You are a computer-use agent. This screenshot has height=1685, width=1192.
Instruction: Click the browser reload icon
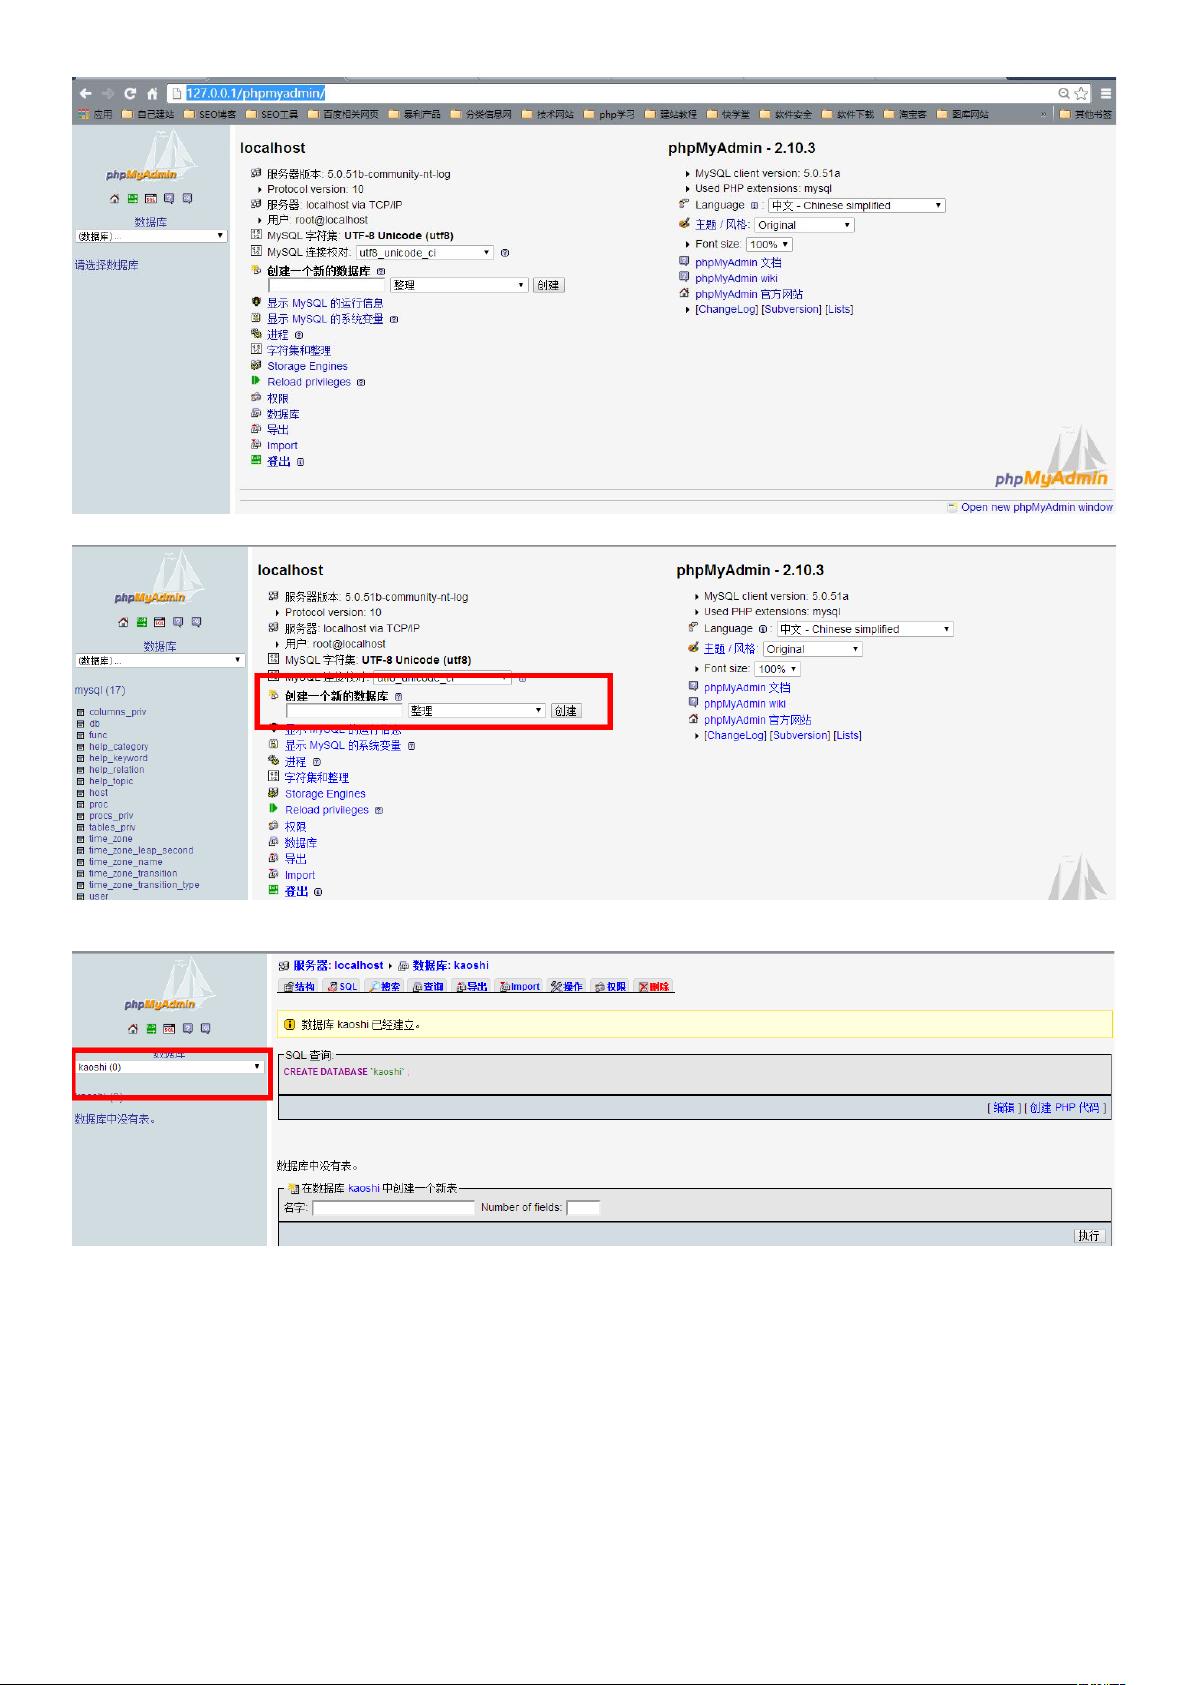pos(130,93)
